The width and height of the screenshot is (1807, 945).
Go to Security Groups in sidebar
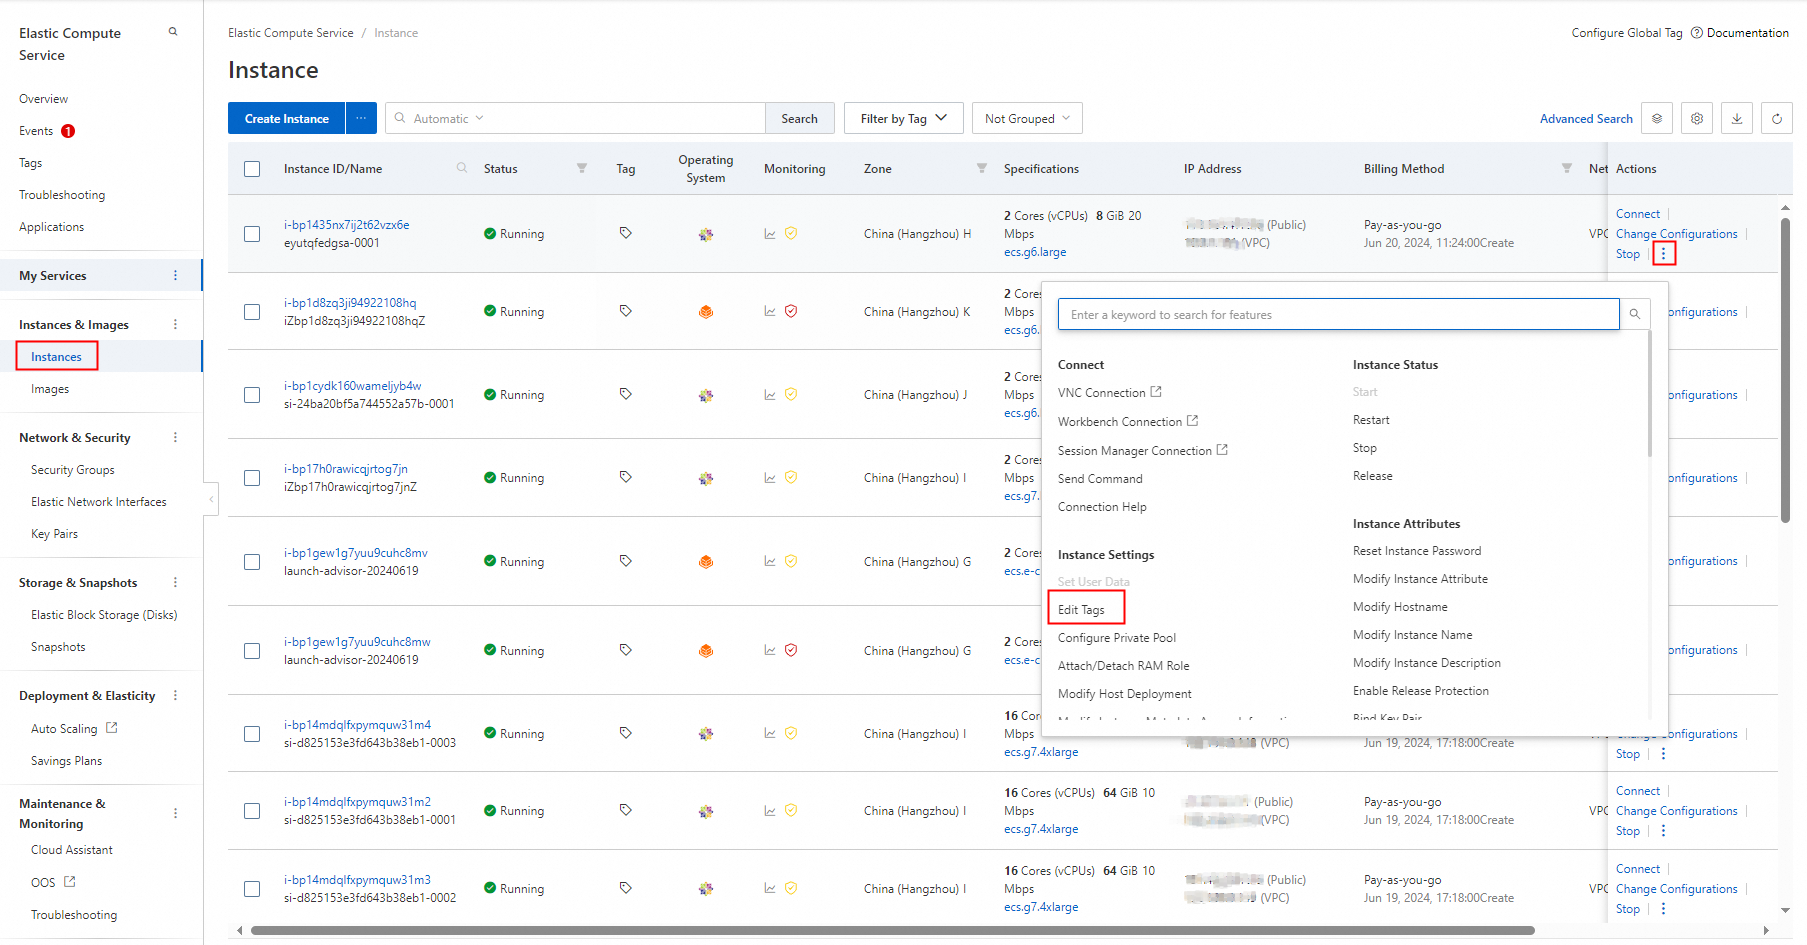pos(73,470)
